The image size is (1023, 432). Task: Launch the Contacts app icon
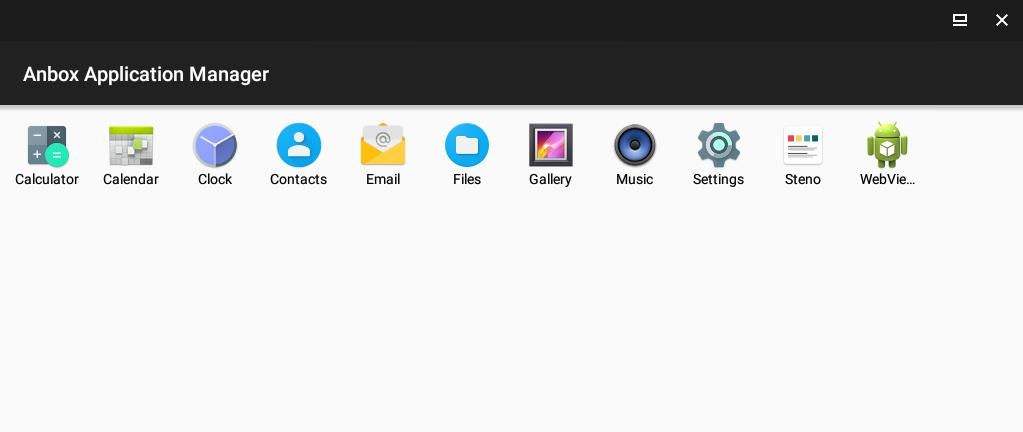tap(299, 145)
